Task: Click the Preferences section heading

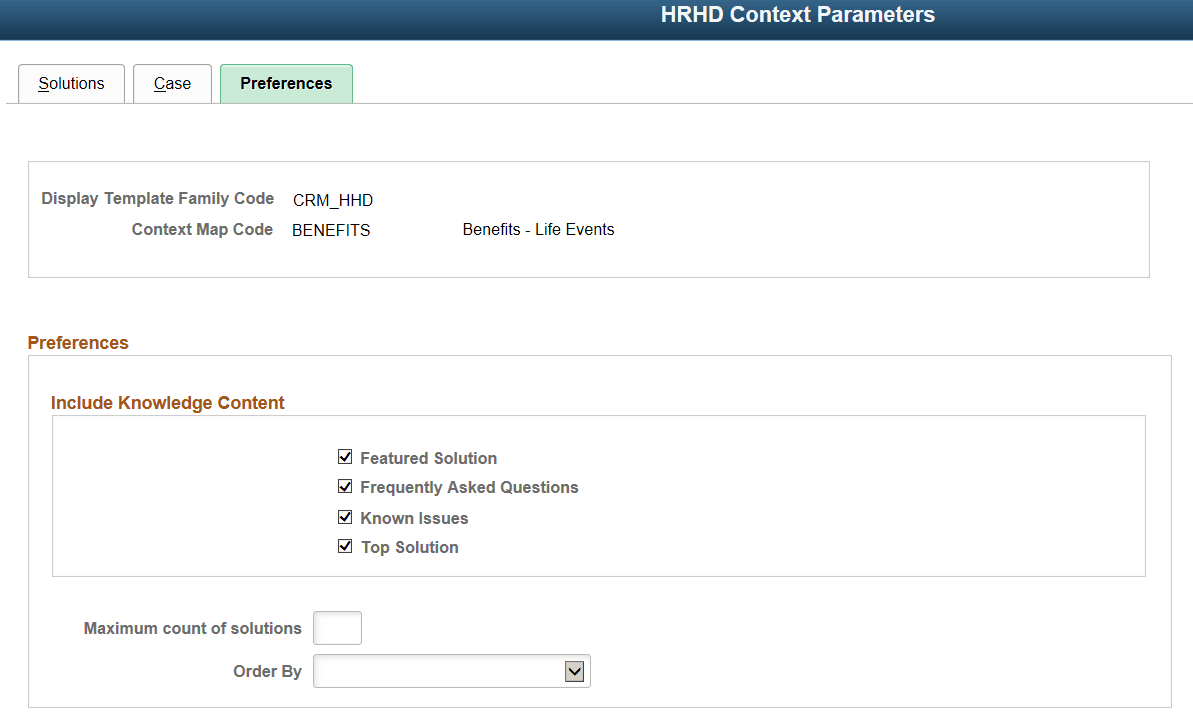Action: click(78, 343)
